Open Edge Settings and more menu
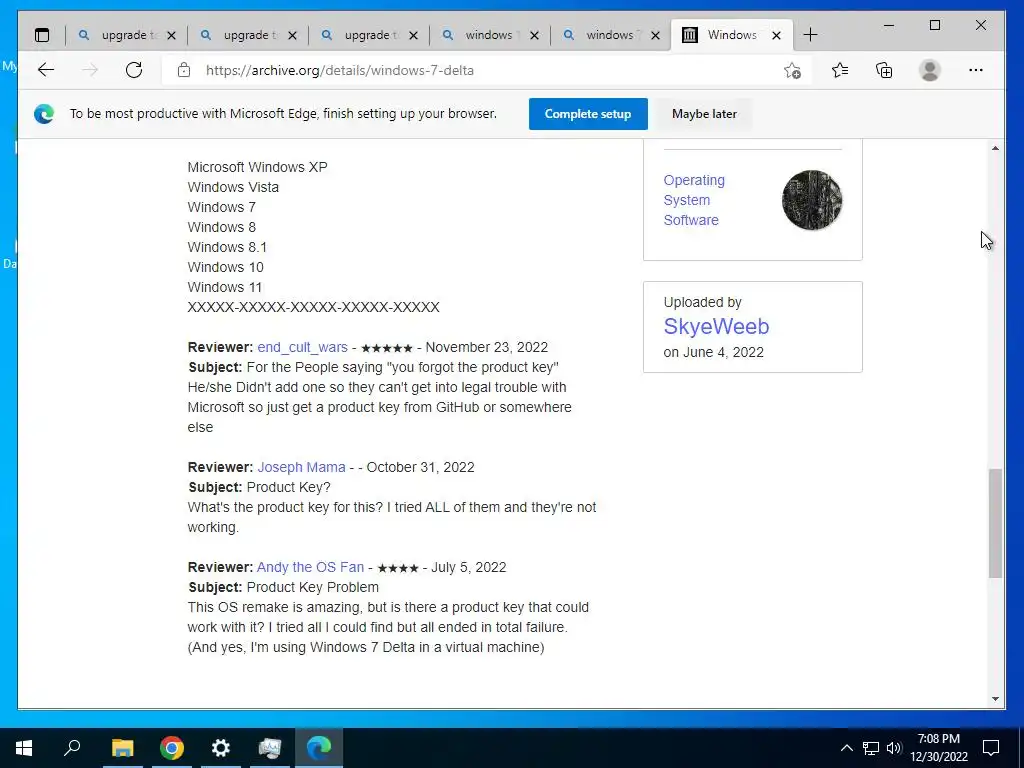1024x768 pixels. pyautogui.click(x=976, y=70)
